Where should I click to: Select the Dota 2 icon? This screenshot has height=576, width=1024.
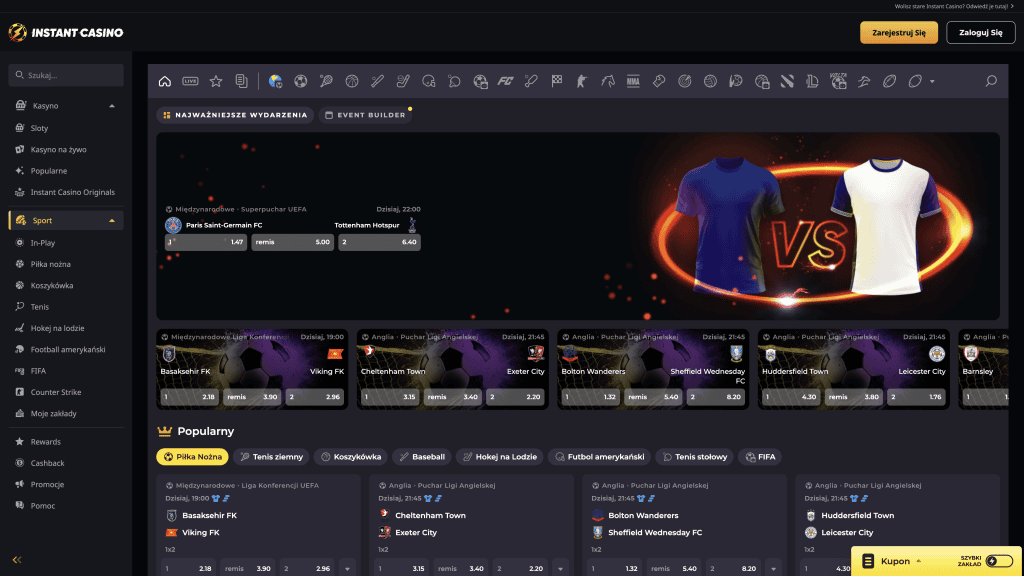(787, 81)
